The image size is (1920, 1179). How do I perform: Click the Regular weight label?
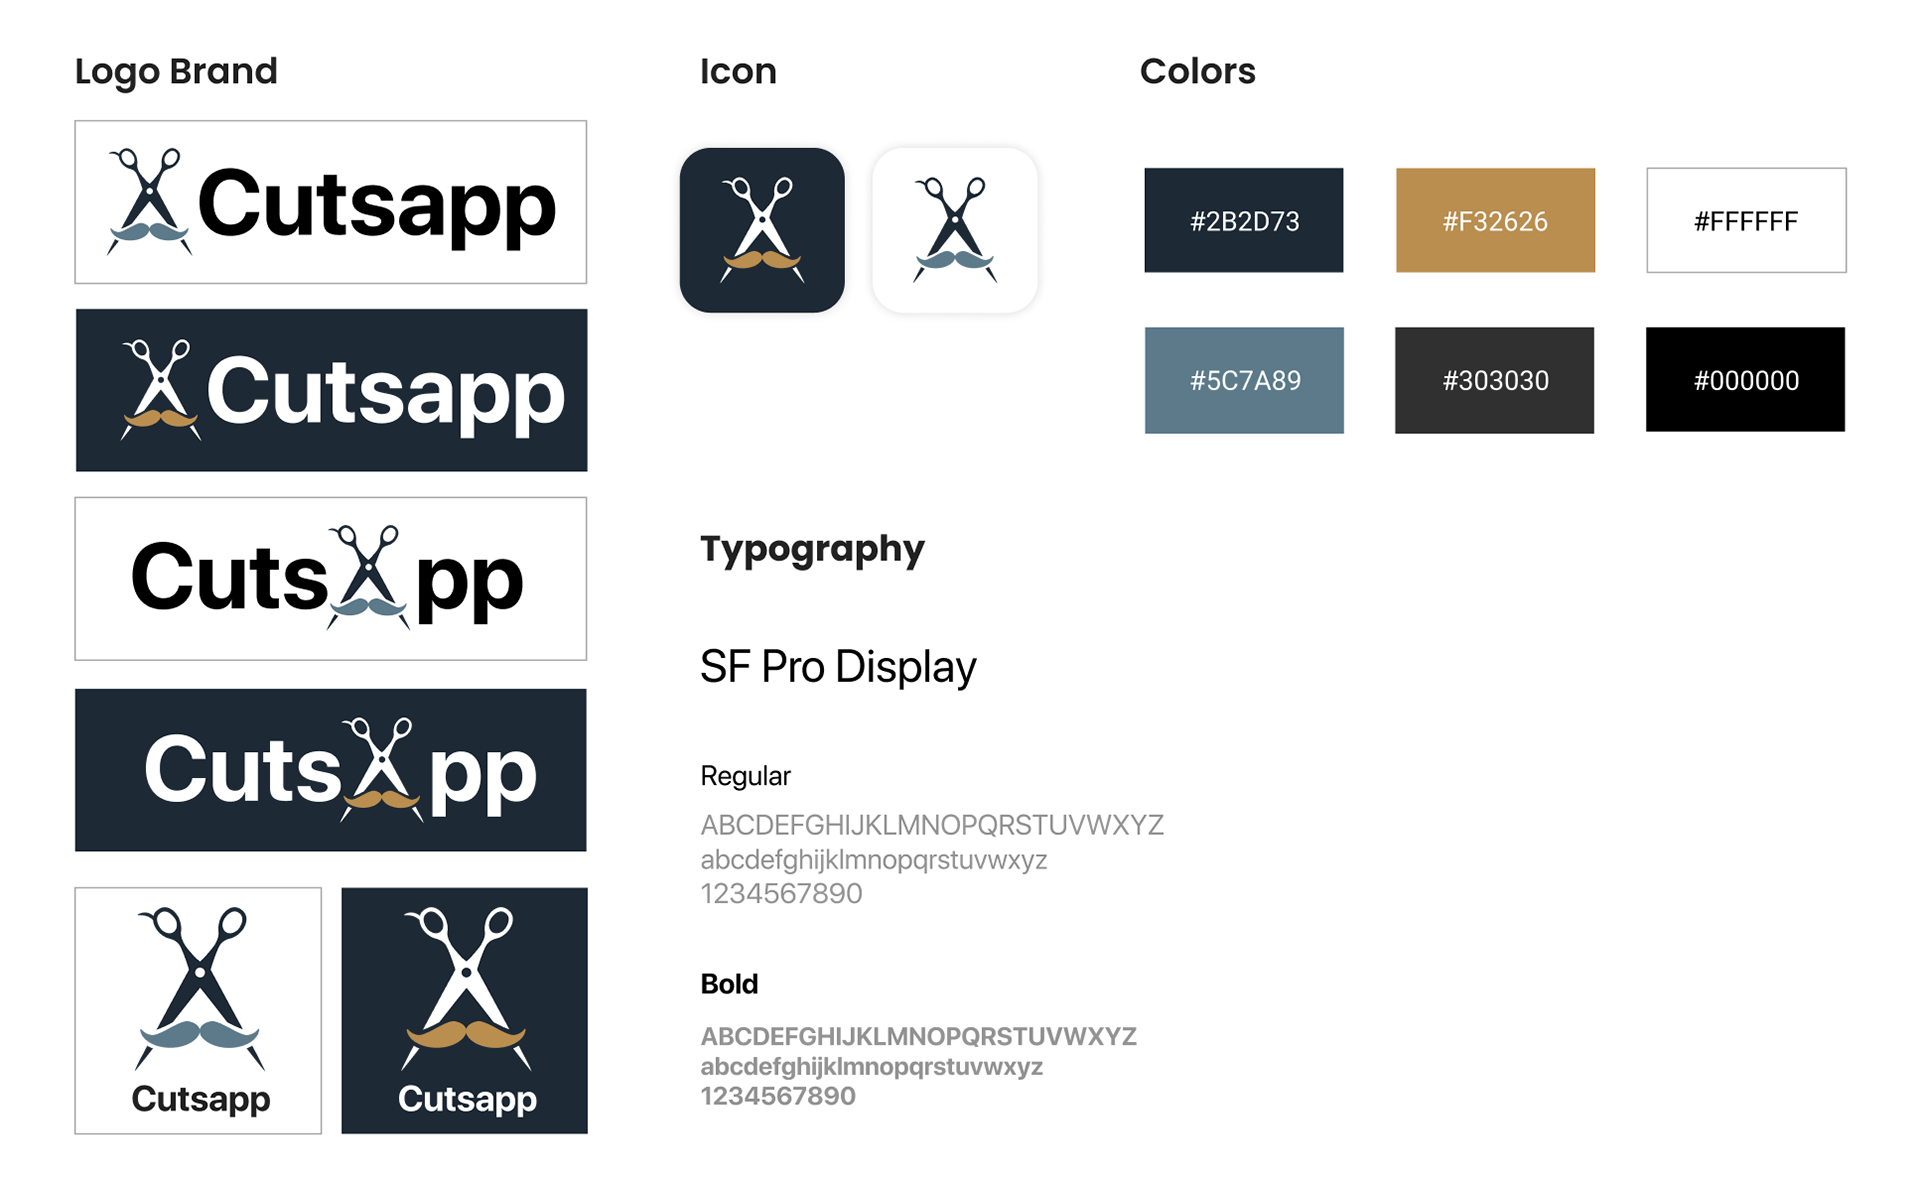(745, 776)
